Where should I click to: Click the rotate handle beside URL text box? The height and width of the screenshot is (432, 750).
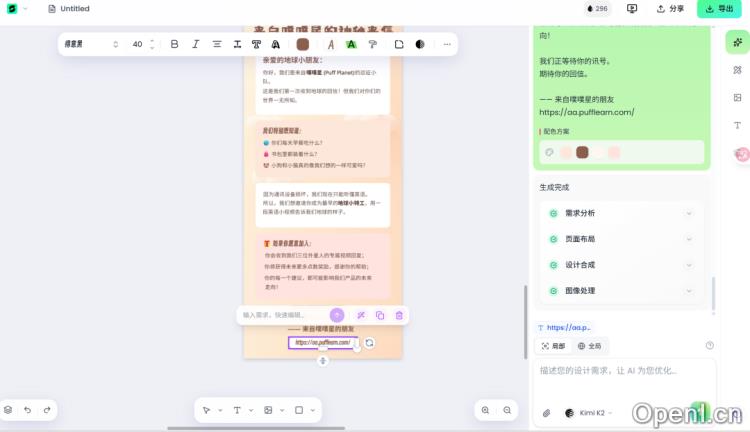click(x=369, y=343)
